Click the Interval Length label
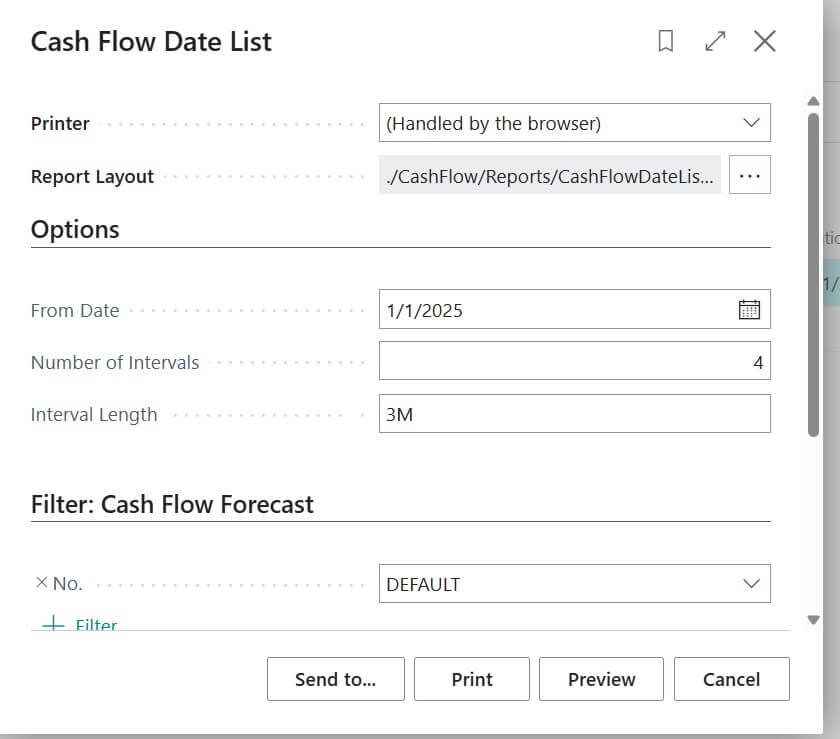The height and width of the screenshot is (739, 840). (x=94, y=414)
